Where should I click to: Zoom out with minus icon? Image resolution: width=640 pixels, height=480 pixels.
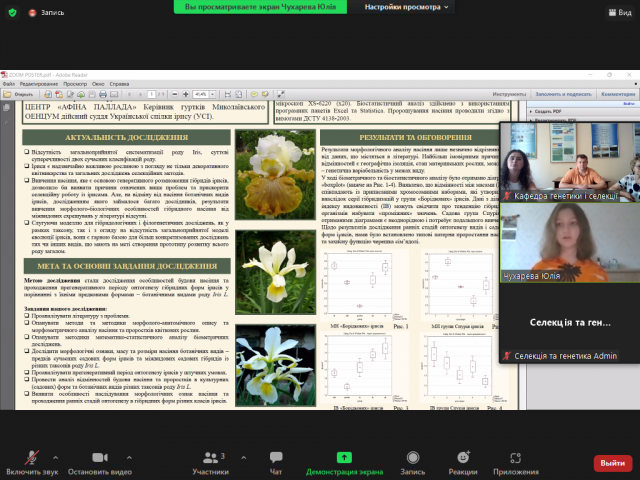coord(175,94)
